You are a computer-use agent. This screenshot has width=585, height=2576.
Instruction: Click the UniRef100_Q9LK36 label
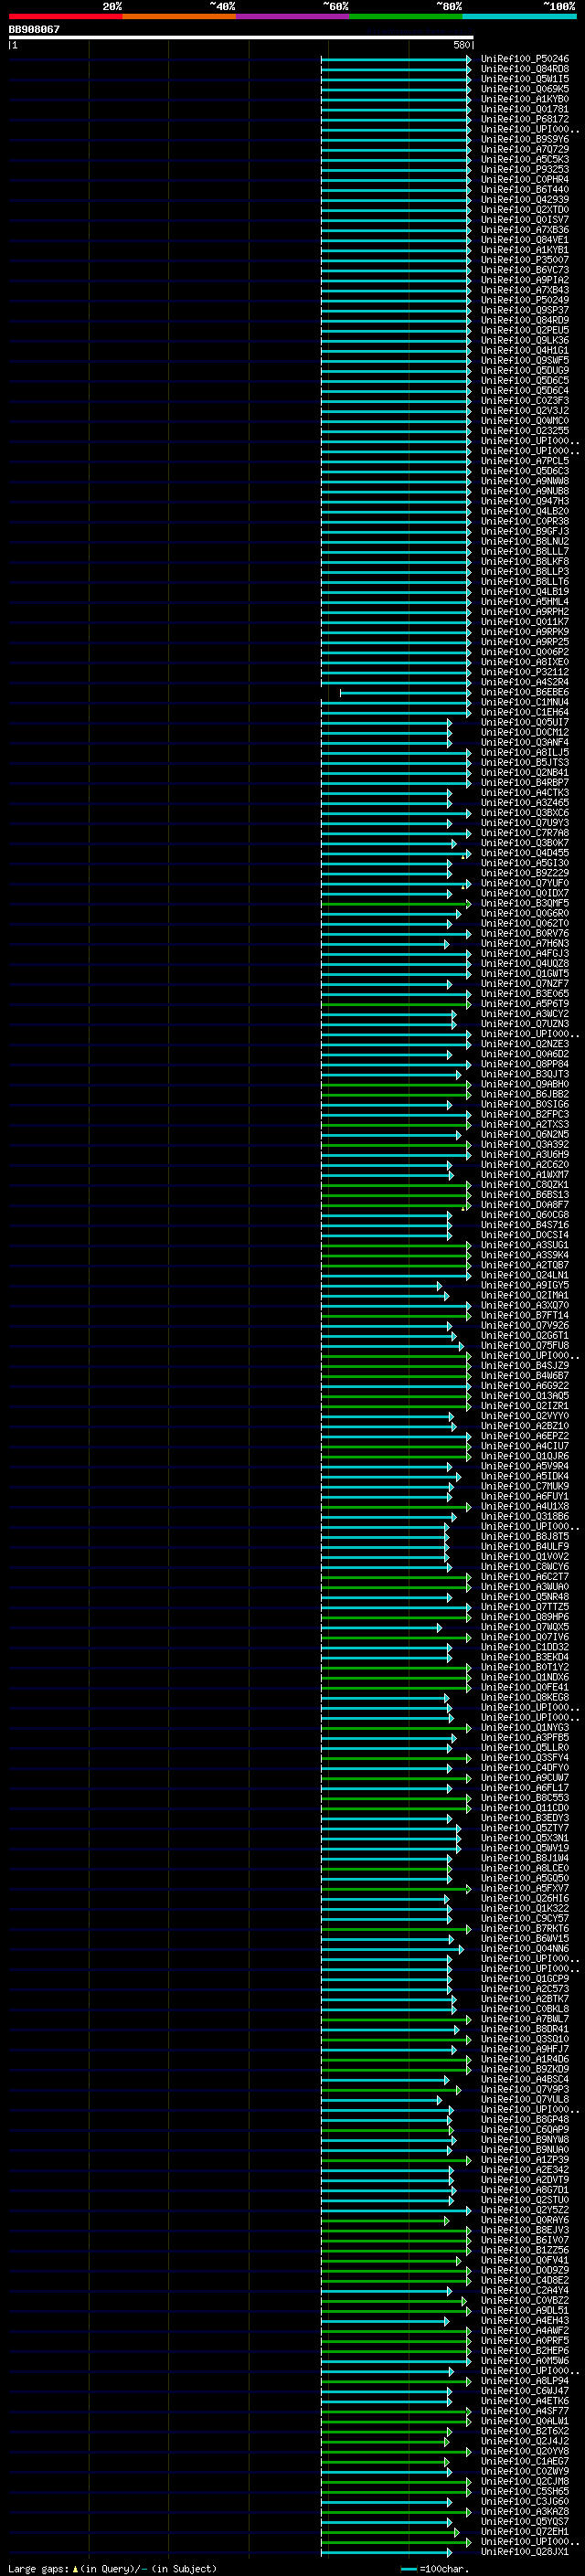point(525,340)
